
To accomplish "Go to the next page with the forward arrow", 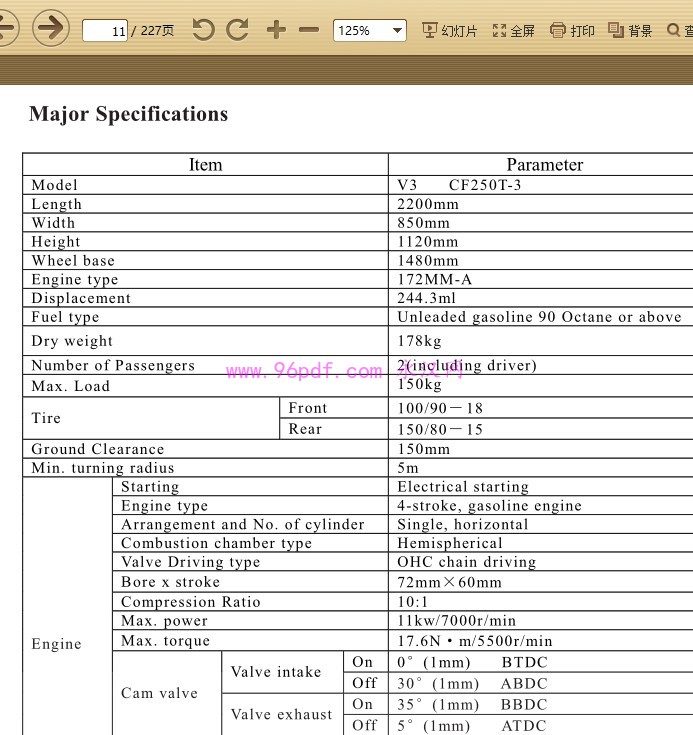I will [x=51, y=28].
